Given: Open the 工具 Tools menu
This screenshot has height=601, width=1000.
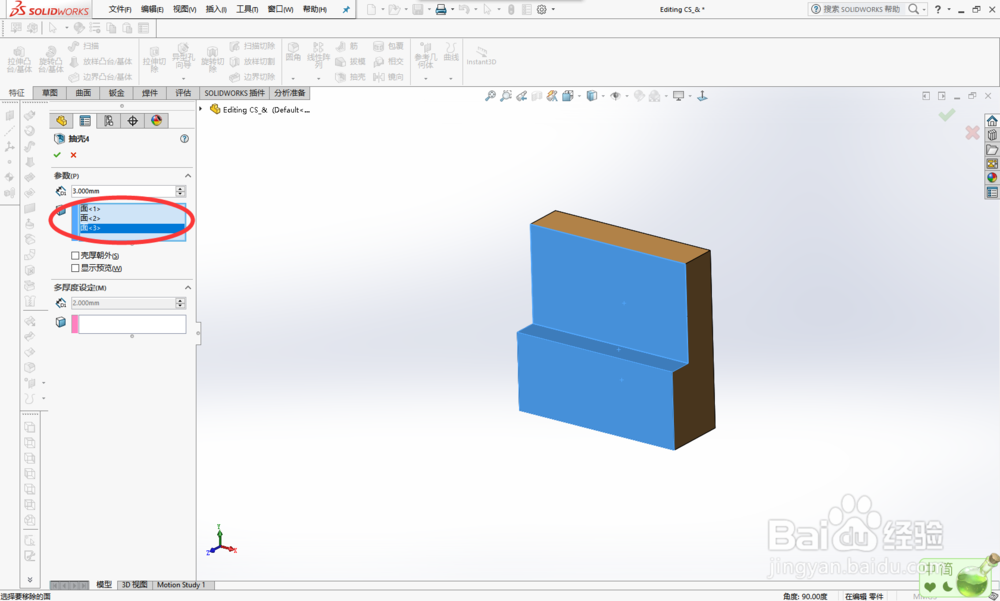Looking at the screenshot, I should [247, 9].
